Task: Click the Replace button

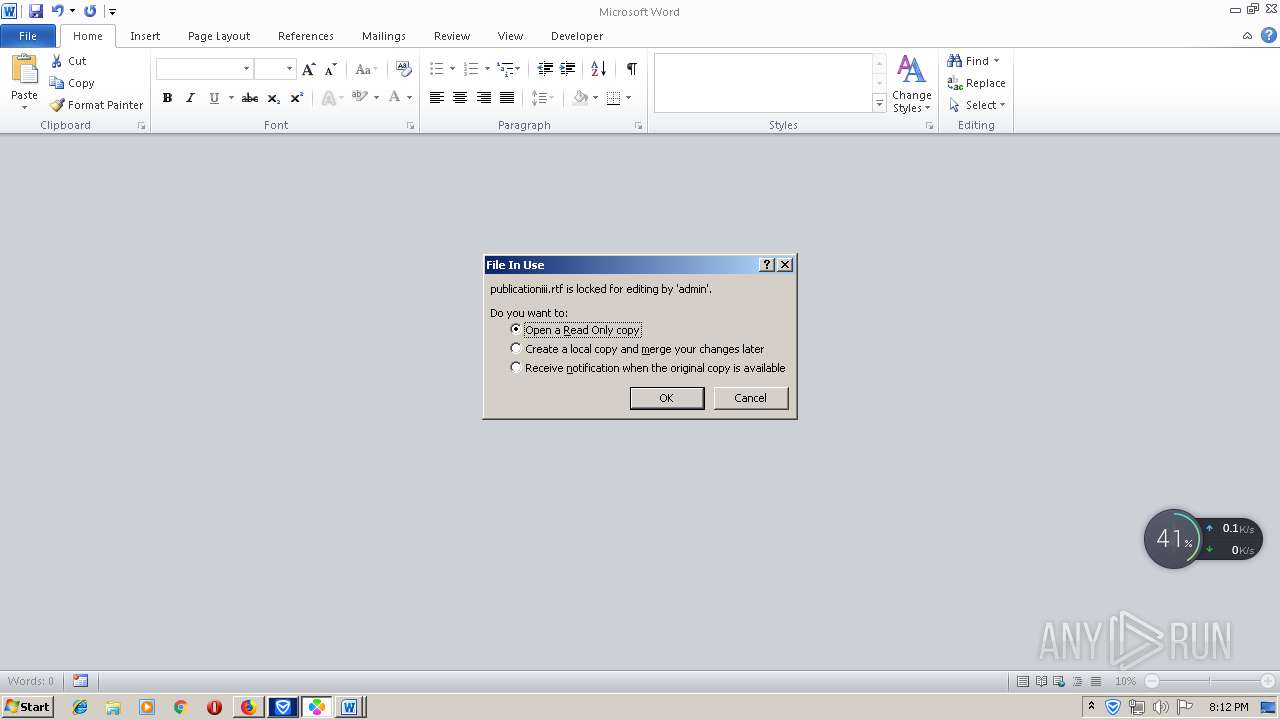Action: click(x=977, y=83)
